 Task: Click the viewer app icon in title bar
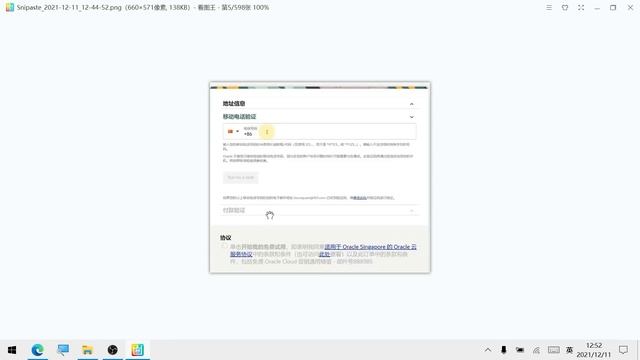pyautogui.click(x=9, y=7)
